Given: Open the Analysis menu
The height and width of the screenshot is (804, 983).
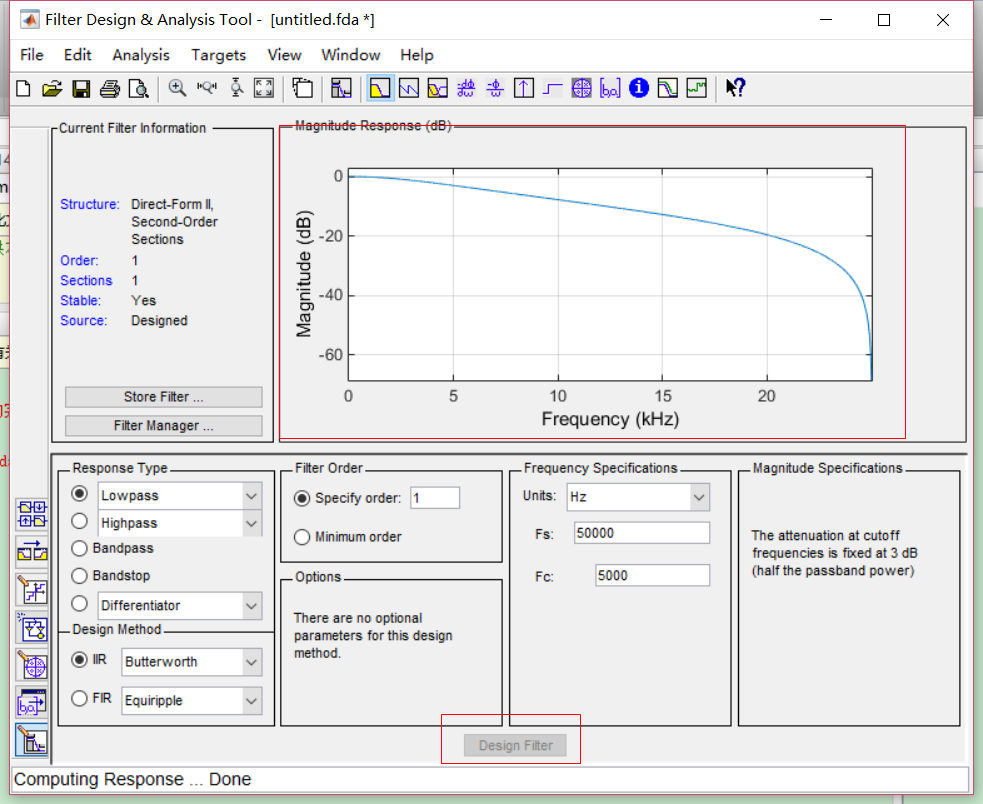Looking at the screenshot, I should 141,55.
